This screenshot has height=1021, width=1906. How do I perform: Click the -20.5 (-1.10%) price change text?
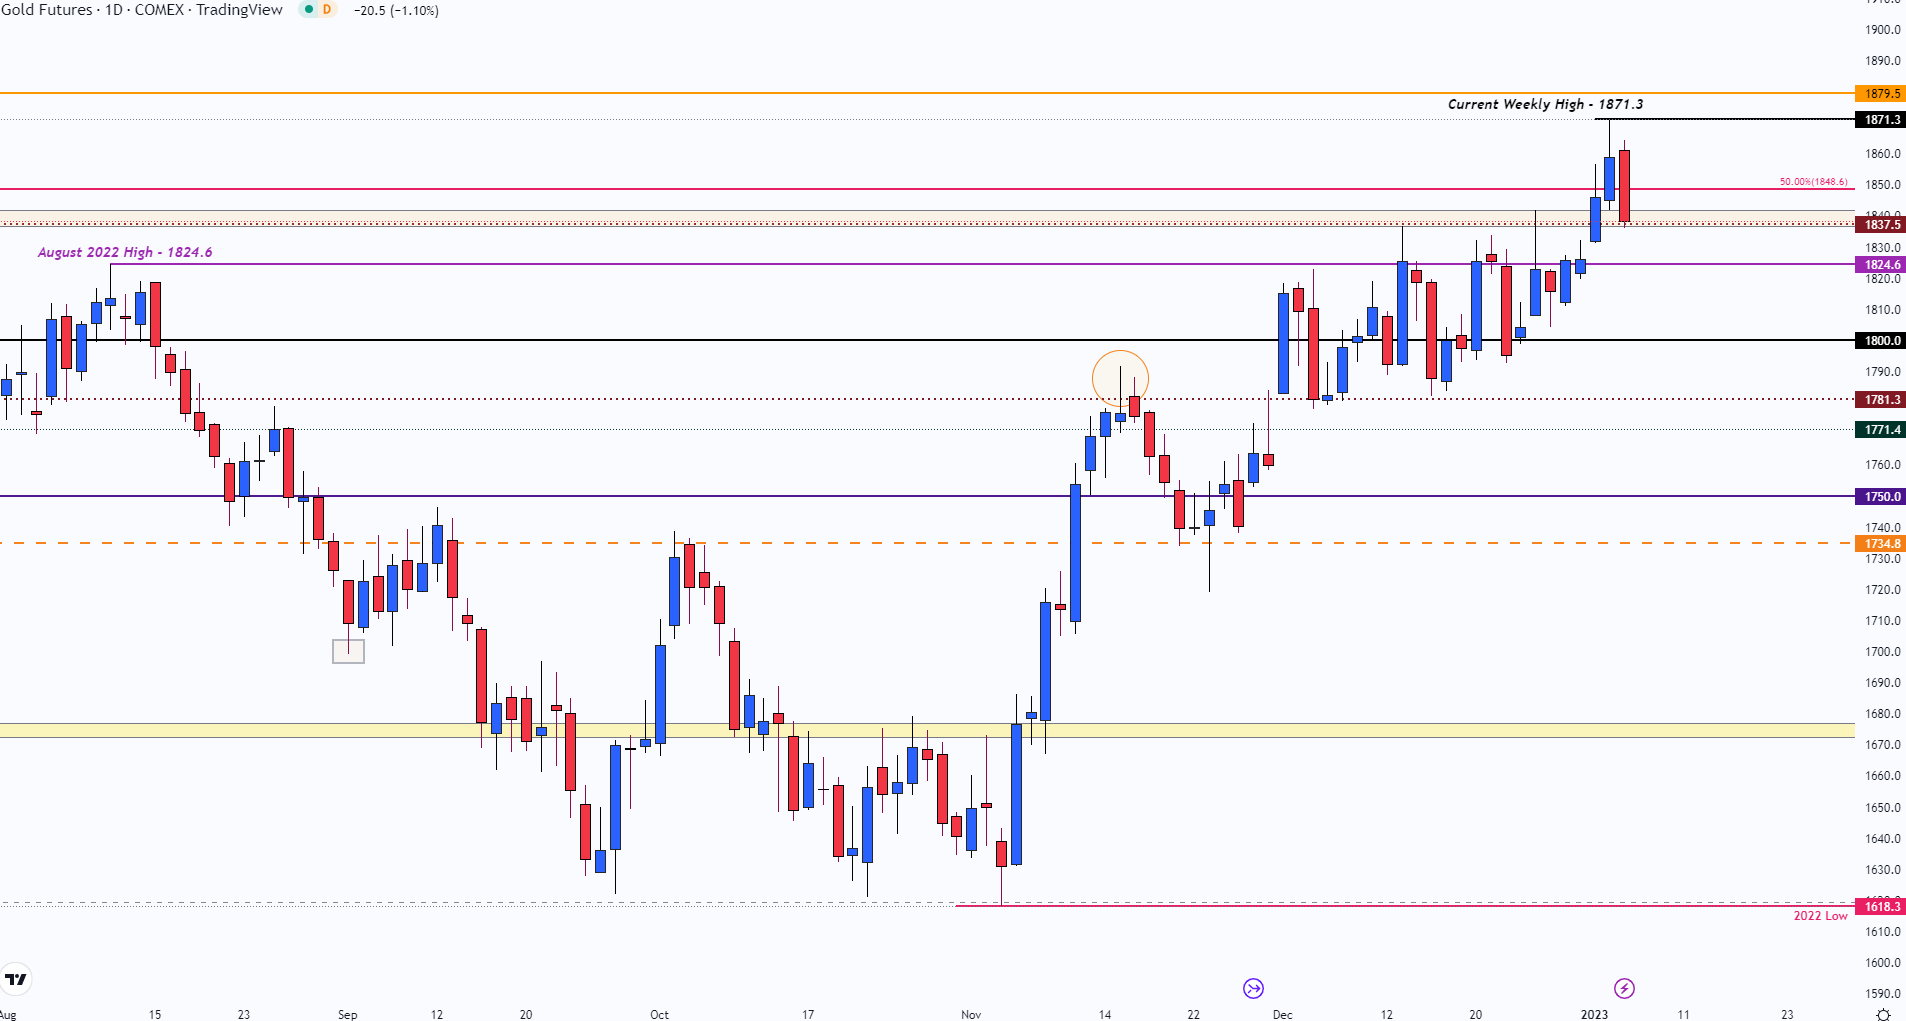click(x=396, y=11)
